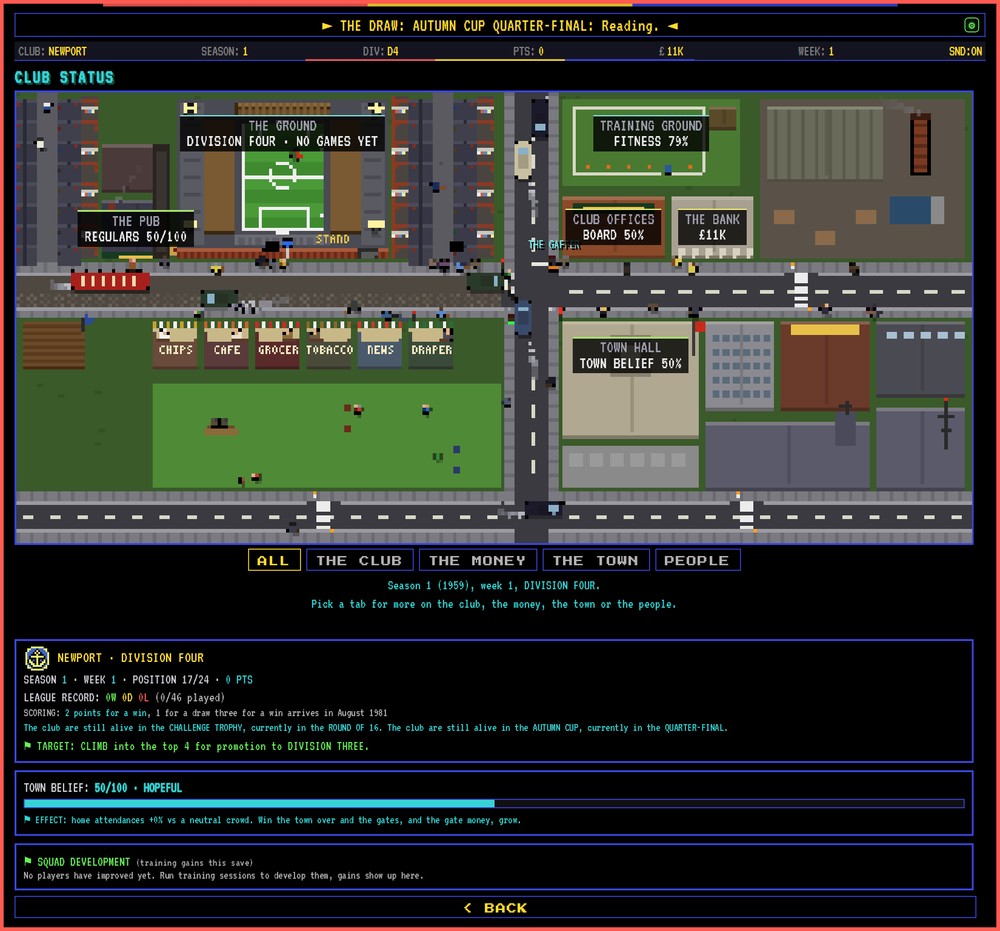This screenshot has height=931, width=1000.
Task: Click the Autumn Cup draw ticker headline
Action: tap(499, 26)
